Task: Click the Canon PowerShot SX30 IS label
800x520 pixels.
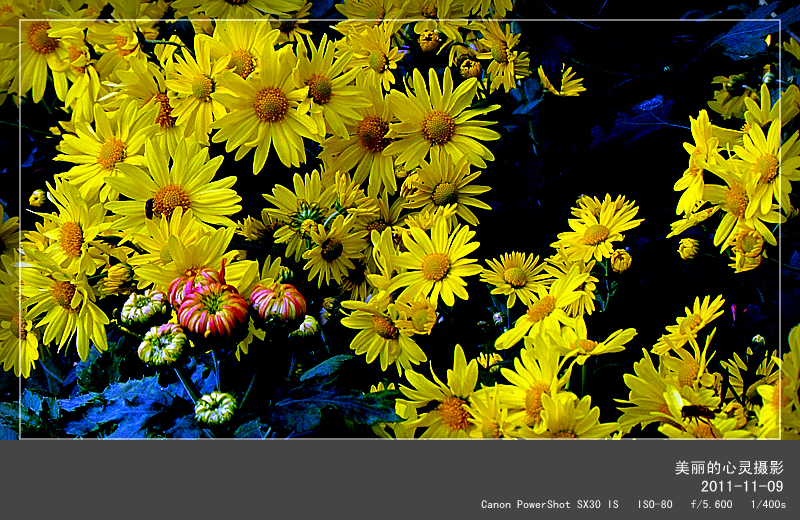Action: [x=549, y=504]
